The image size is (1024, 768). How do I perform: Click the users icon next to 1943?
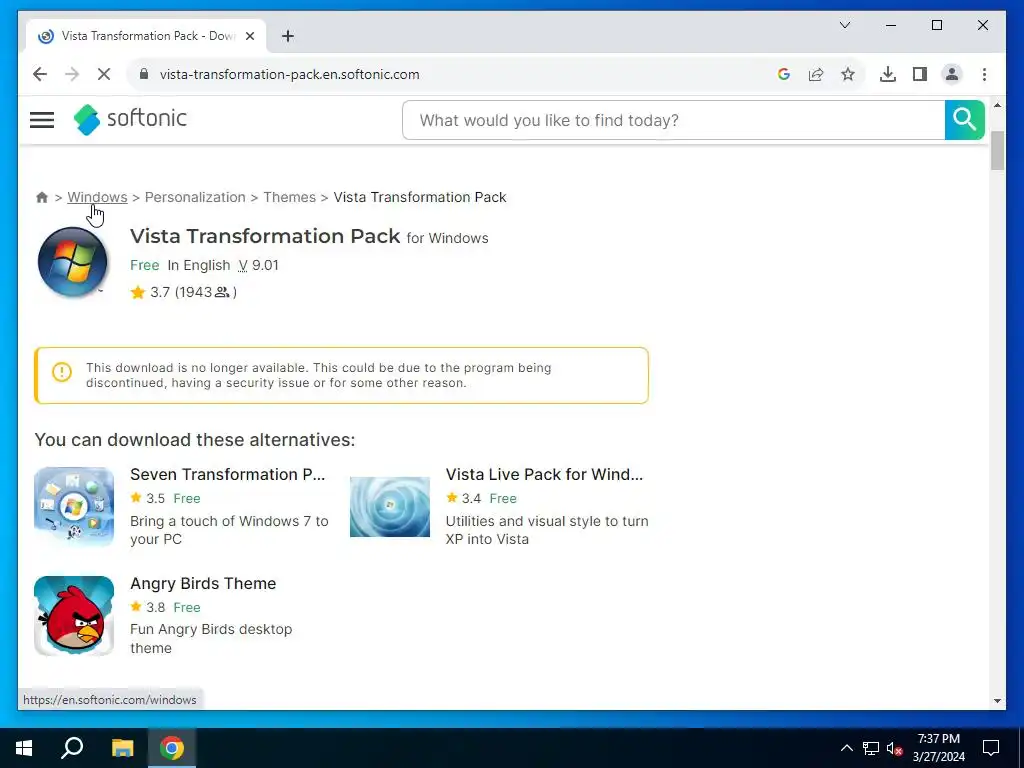(x=222, y=292)
